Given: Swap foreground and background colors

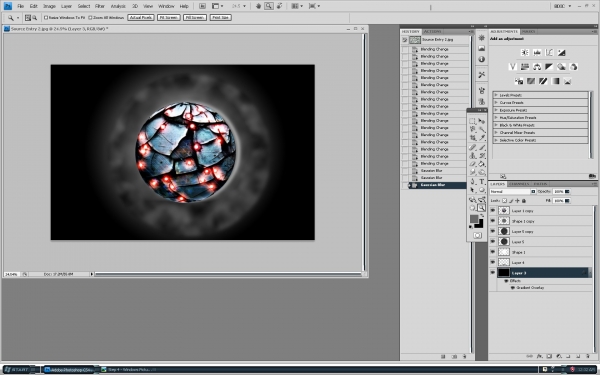Looking at the screenshot, I should pyautogui.click(x=481, y=216).
